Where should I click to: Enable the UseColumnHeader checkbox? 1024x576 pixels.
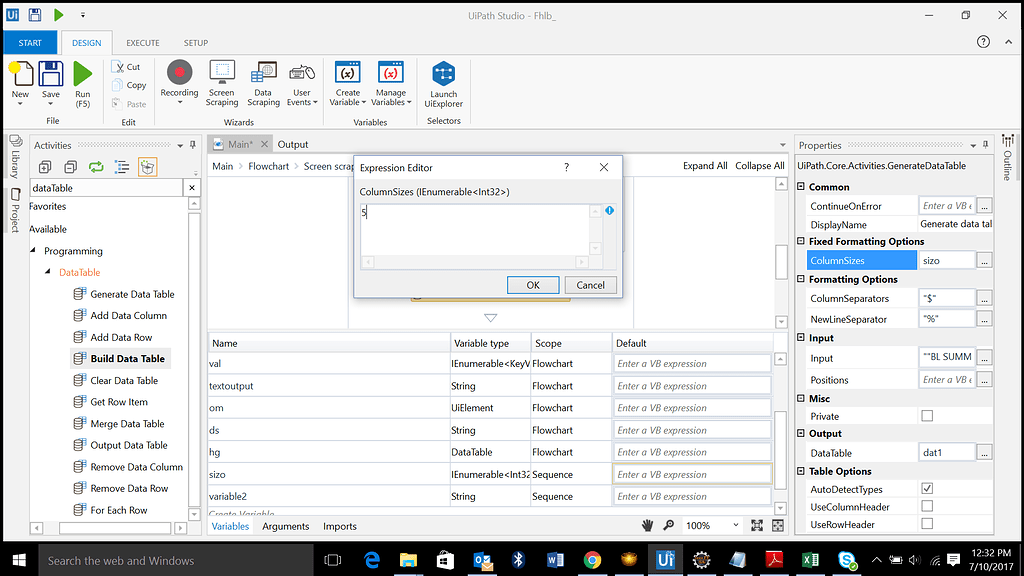point(926,507)
